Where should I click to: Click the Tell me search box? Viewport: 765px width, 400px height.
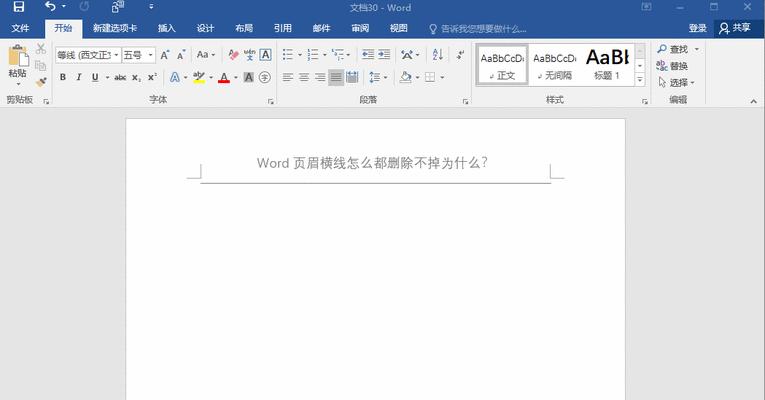coord(478,29)
